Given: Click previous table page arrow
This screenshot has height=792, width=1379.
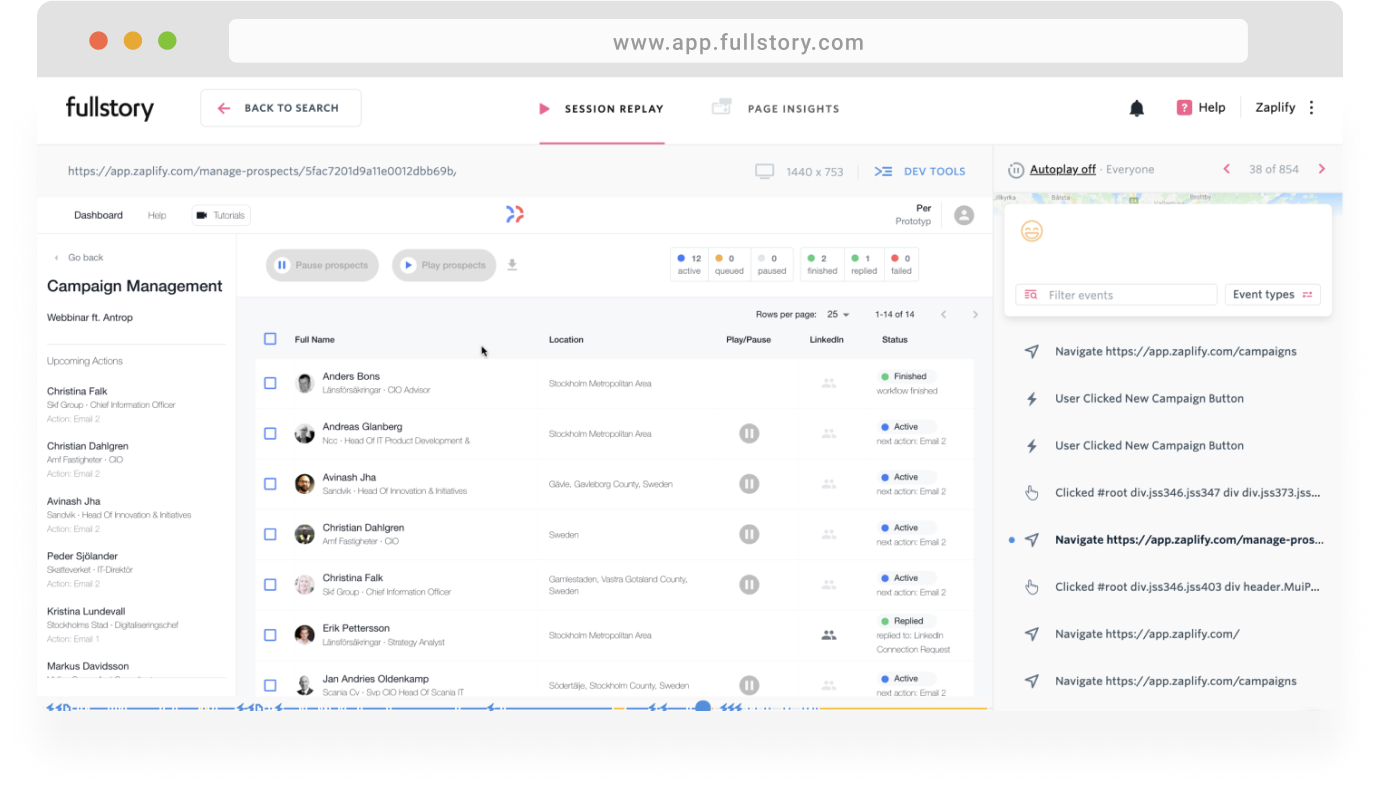Looking at the screenshot, I should [943, 315].
